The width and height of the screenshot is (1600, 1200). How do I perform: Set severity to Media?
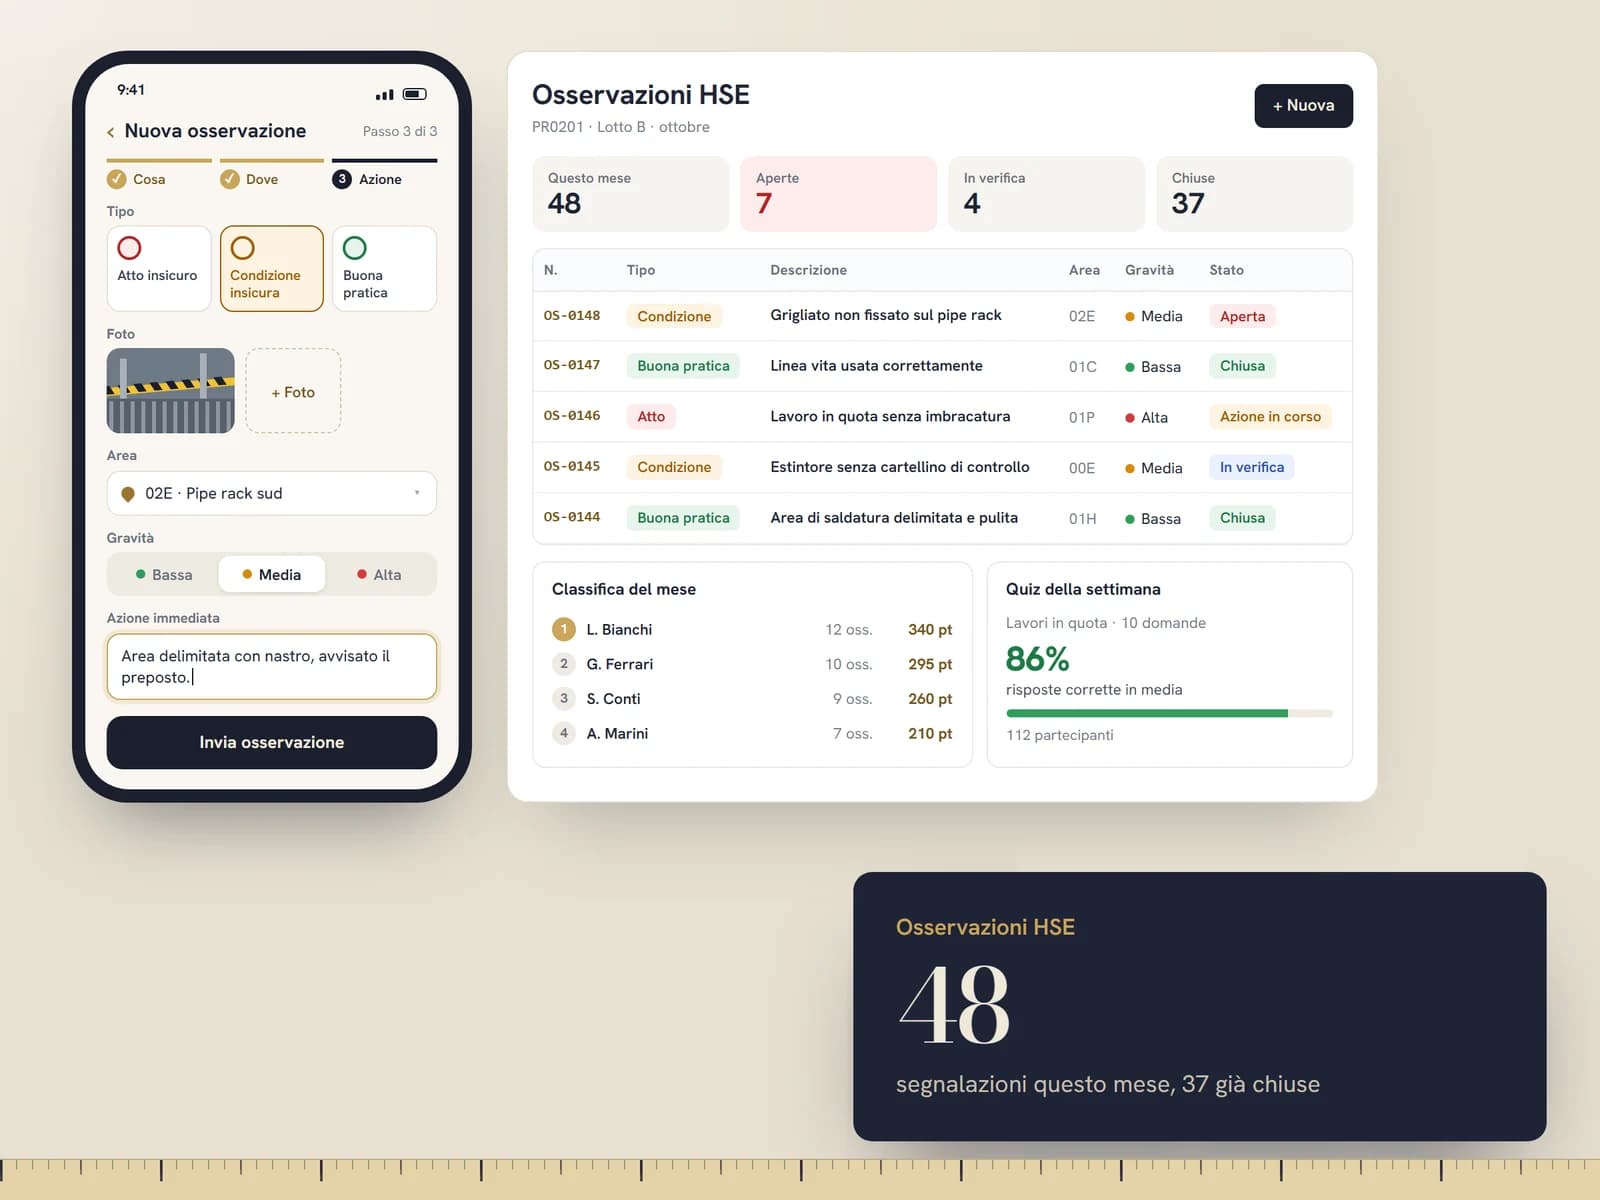click(x=272, y=575)
